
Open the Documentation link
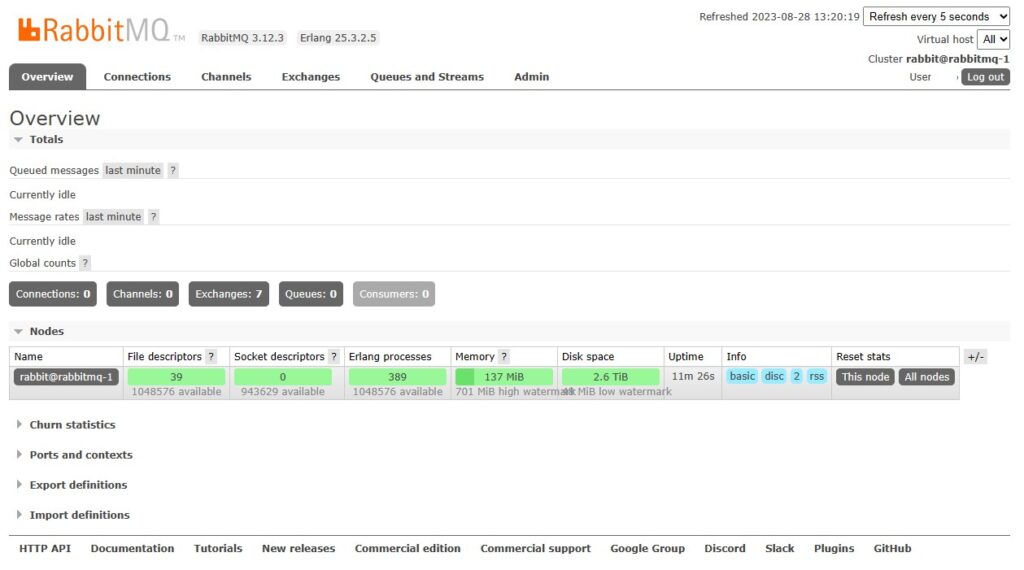(133, 548)
